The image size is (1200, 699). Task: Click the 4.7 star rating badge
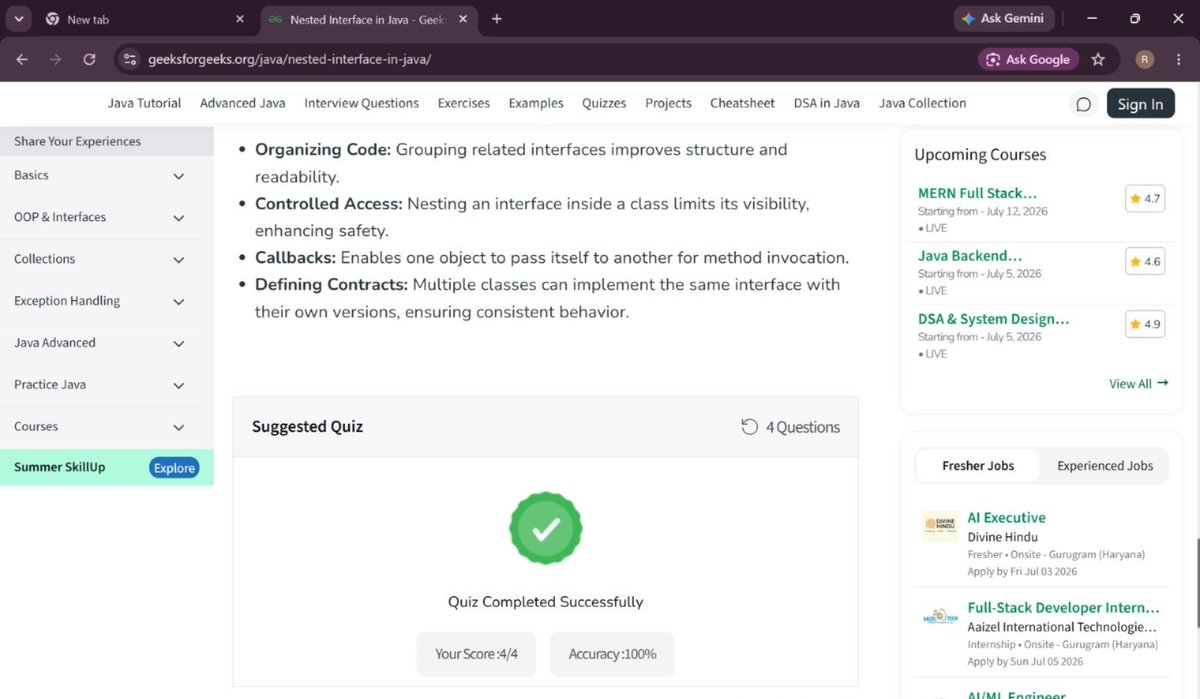[1145, 198]
